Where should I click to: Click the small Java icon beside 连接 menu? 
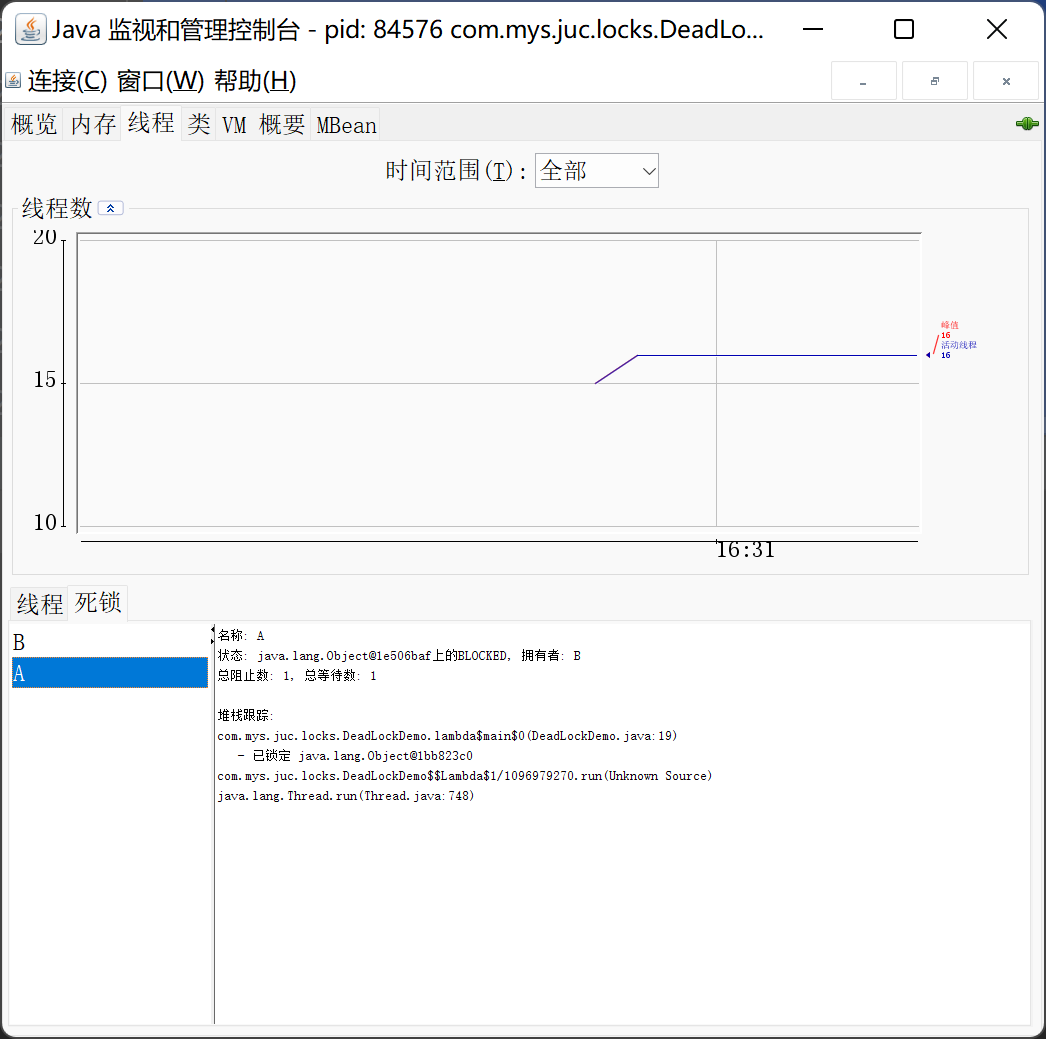13,81
